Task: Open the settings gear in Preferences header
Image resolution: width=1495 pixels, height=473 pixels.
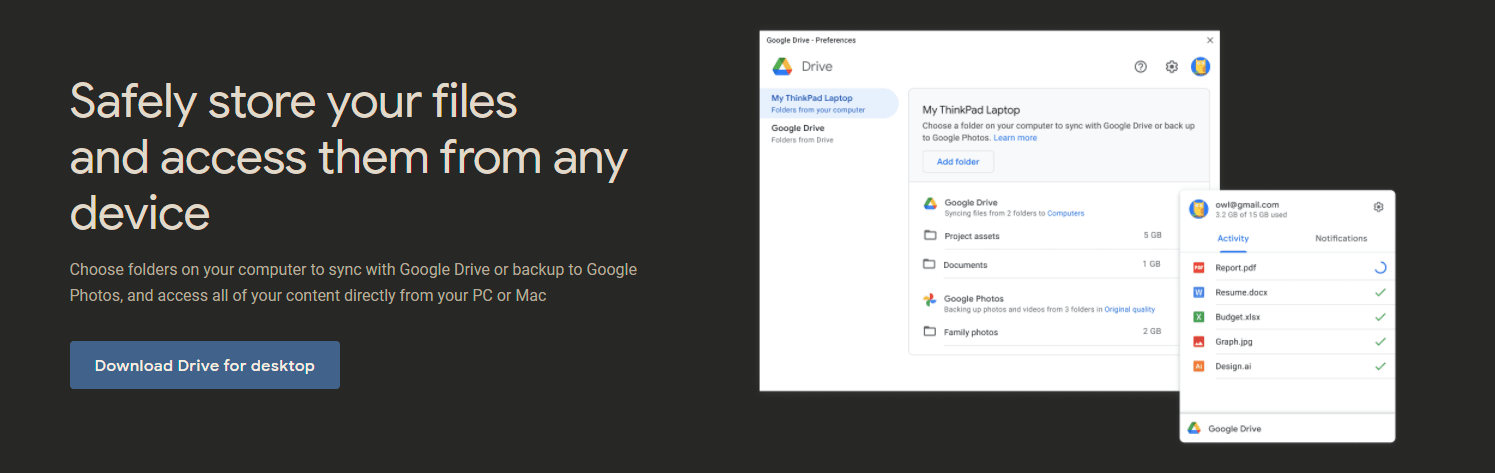Action: pyautogui.click(x=1172, y=67)
